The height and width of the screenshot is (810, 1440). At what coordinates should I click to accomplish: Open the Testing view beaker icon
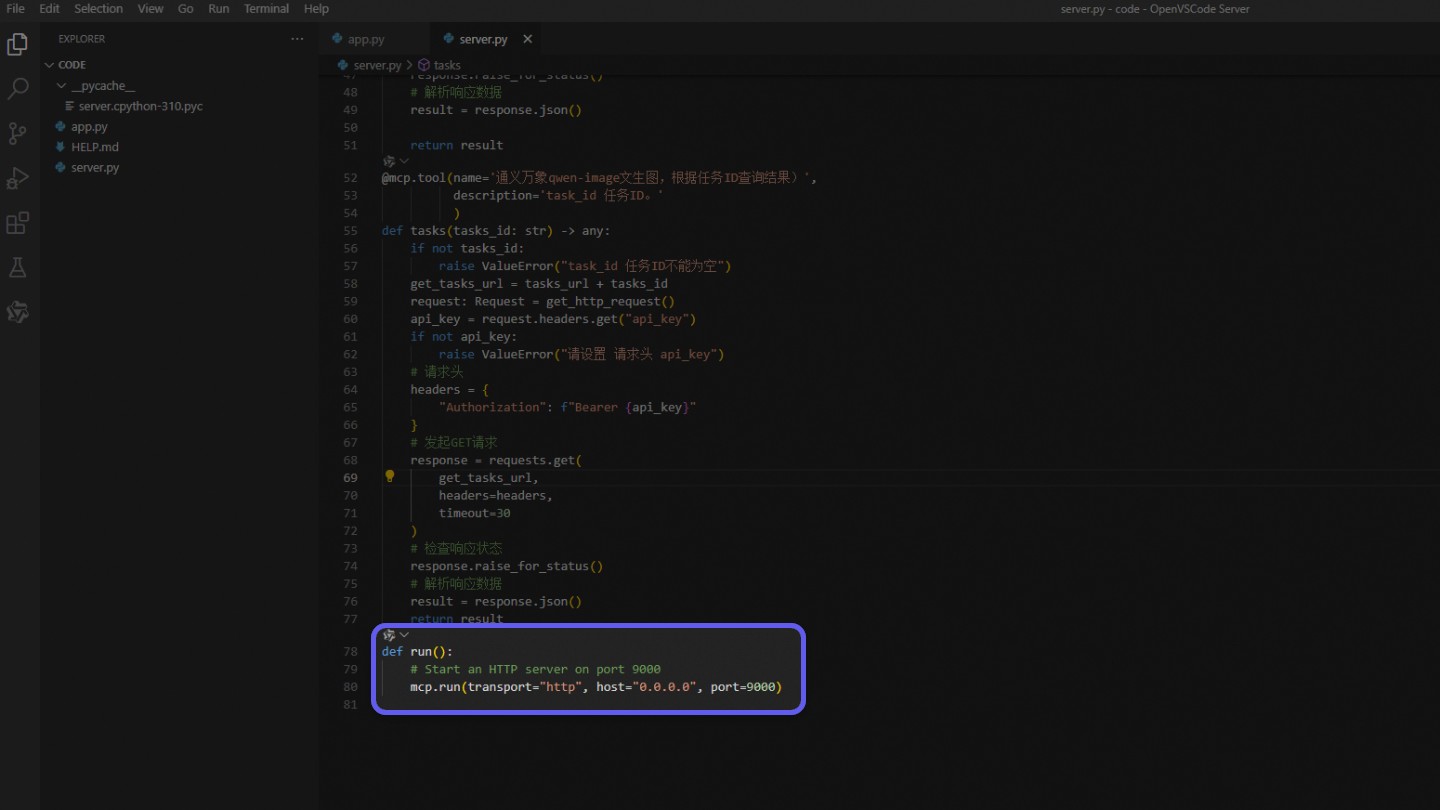pyautogui.click(x=17, y=267)
